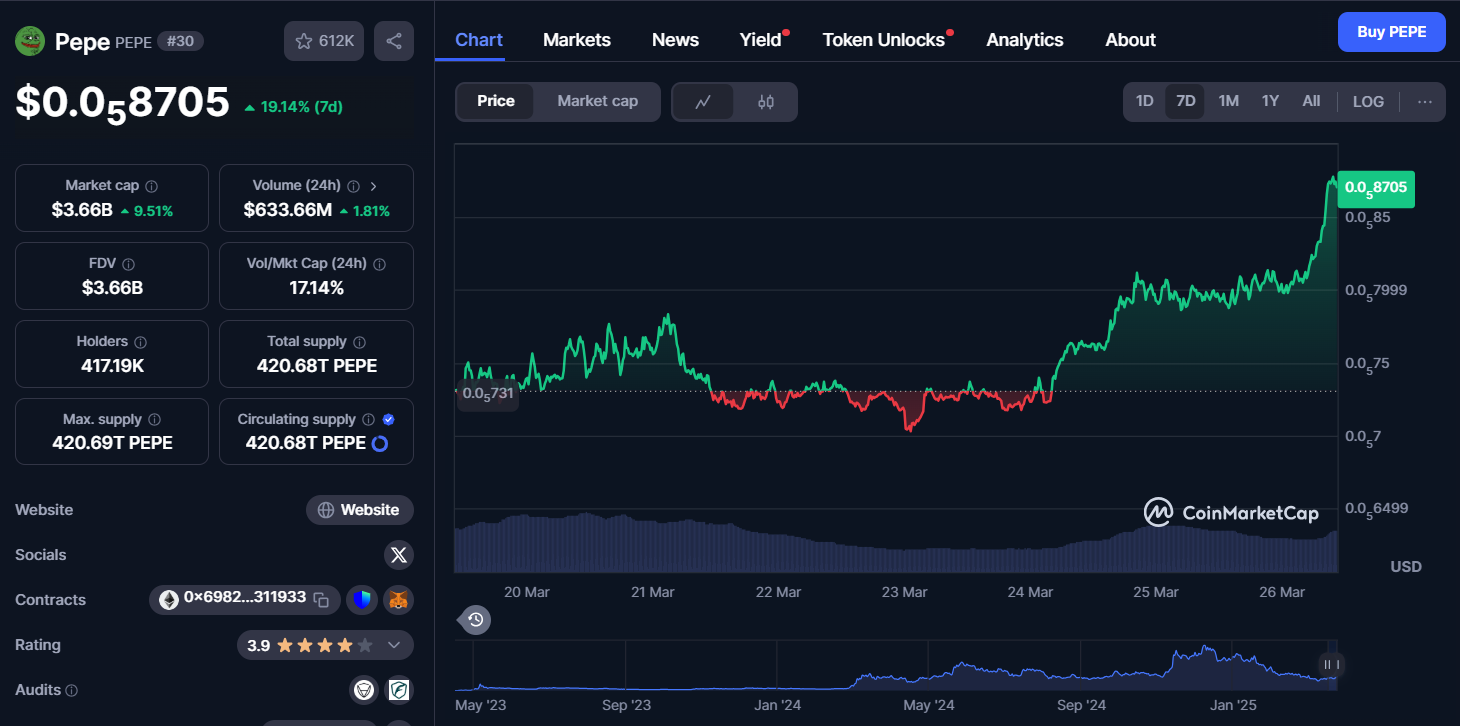Add Pepe to watchlist with star button
Viewport: 1460px width, 726px height.
pos(324,41)
